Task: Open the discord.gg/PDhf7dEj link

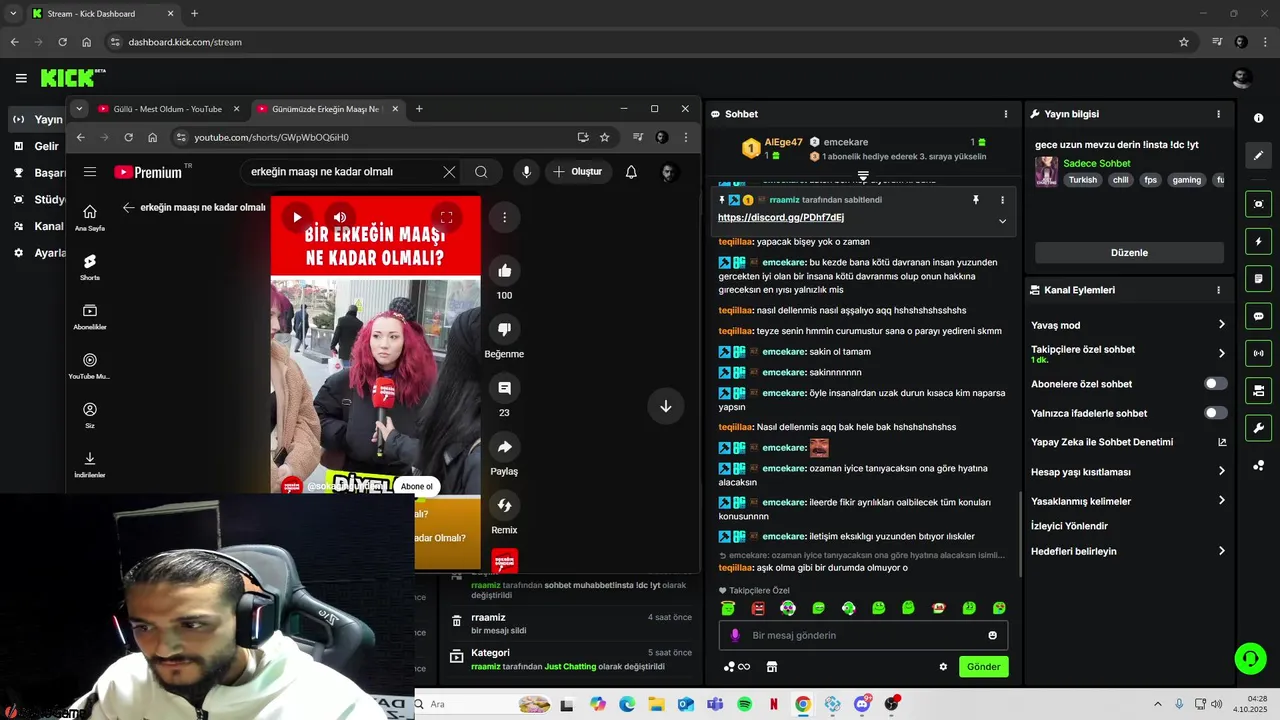Action: (x=781, y=217)
